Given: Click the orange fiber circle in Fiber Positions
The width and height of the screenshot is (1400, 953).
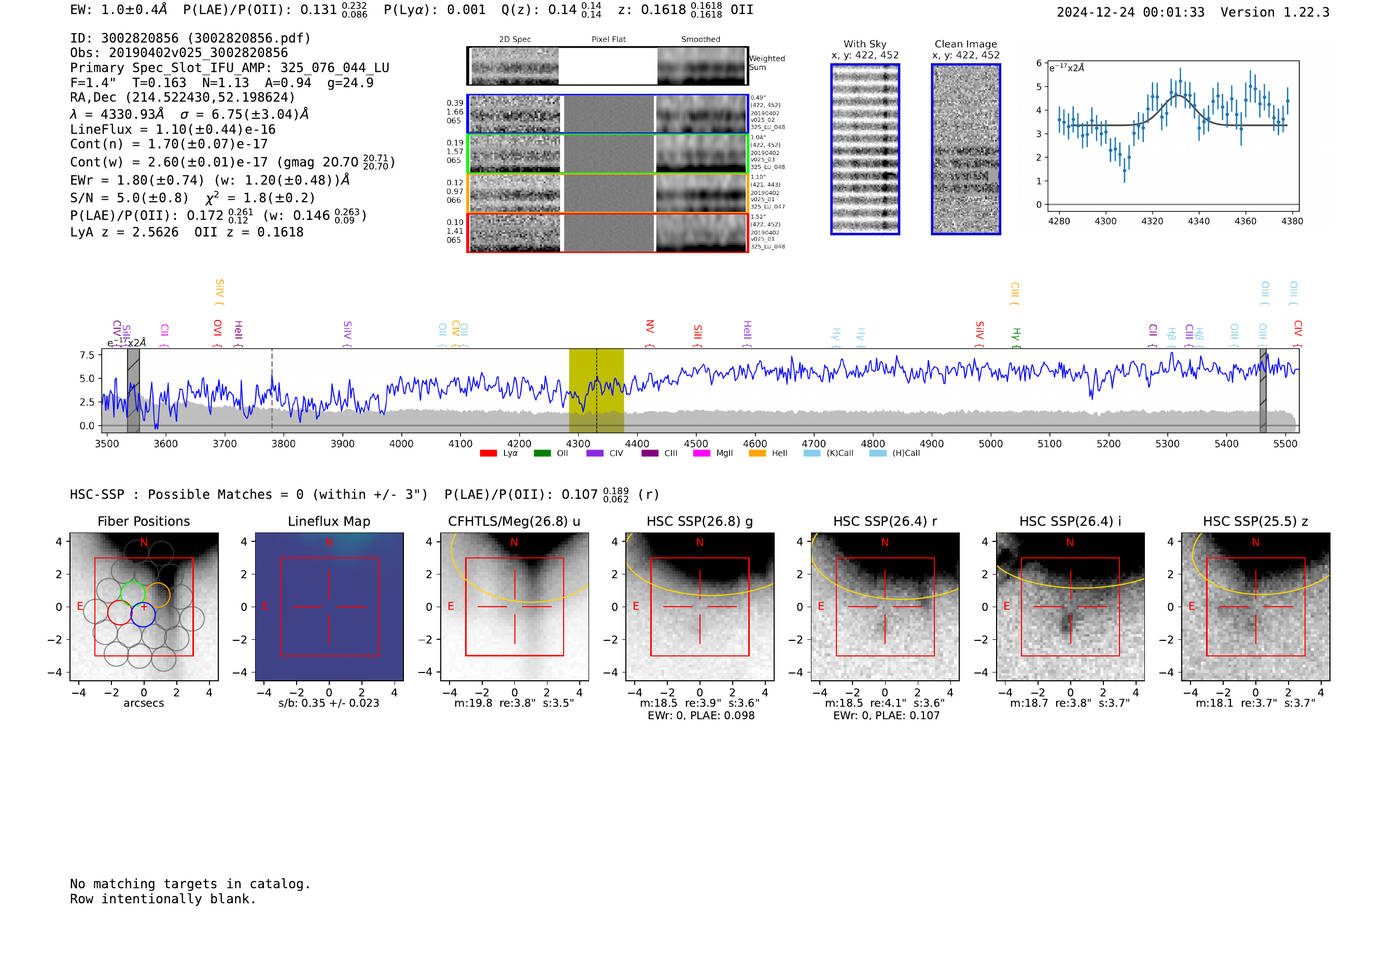Looking at the screenshot, I should pos(157,594).
